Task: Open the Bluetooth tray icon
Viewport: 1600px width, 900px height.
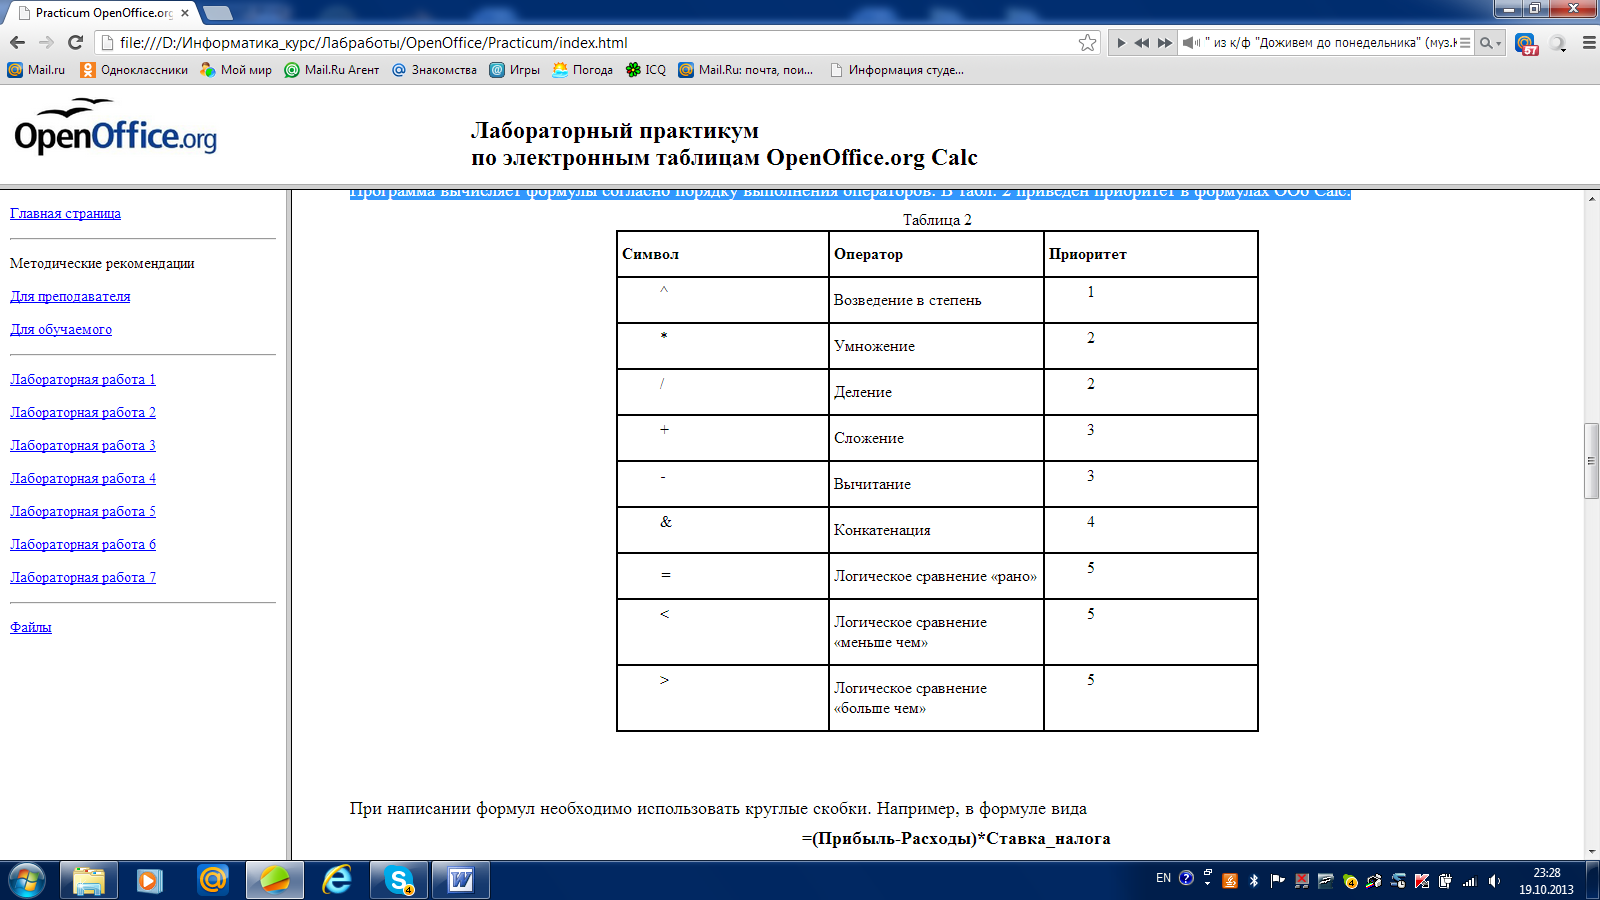Action: point(1253,881)
